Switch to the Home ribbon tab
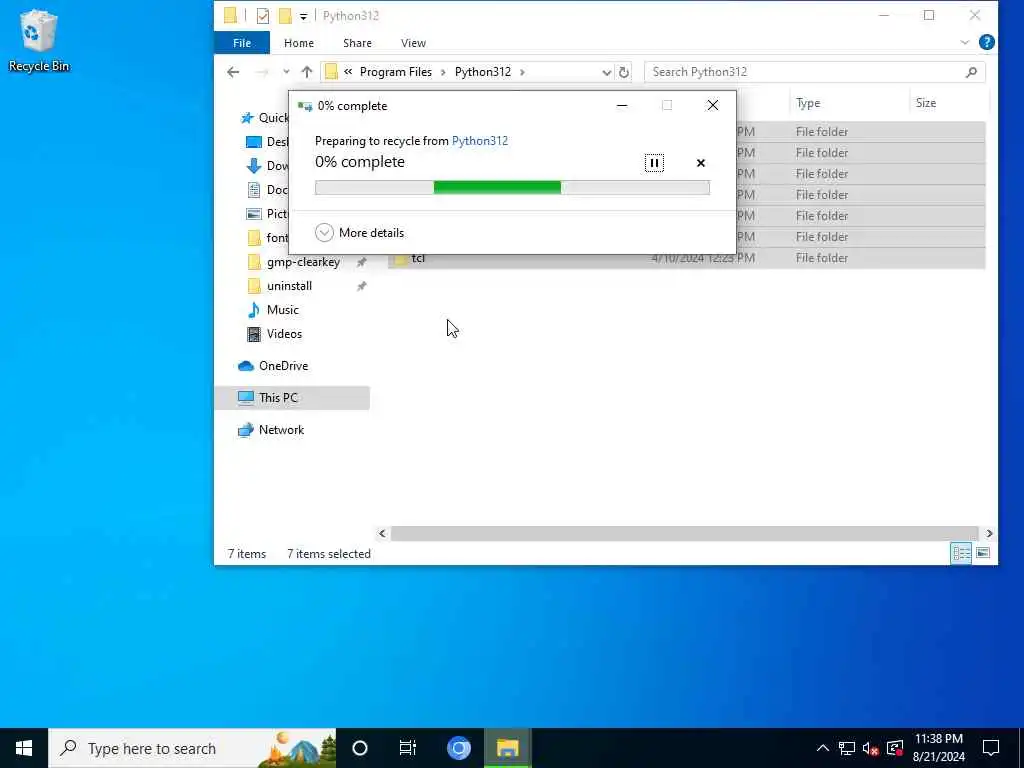Viewport: 1024px width, 768px height. pos(299,43)
